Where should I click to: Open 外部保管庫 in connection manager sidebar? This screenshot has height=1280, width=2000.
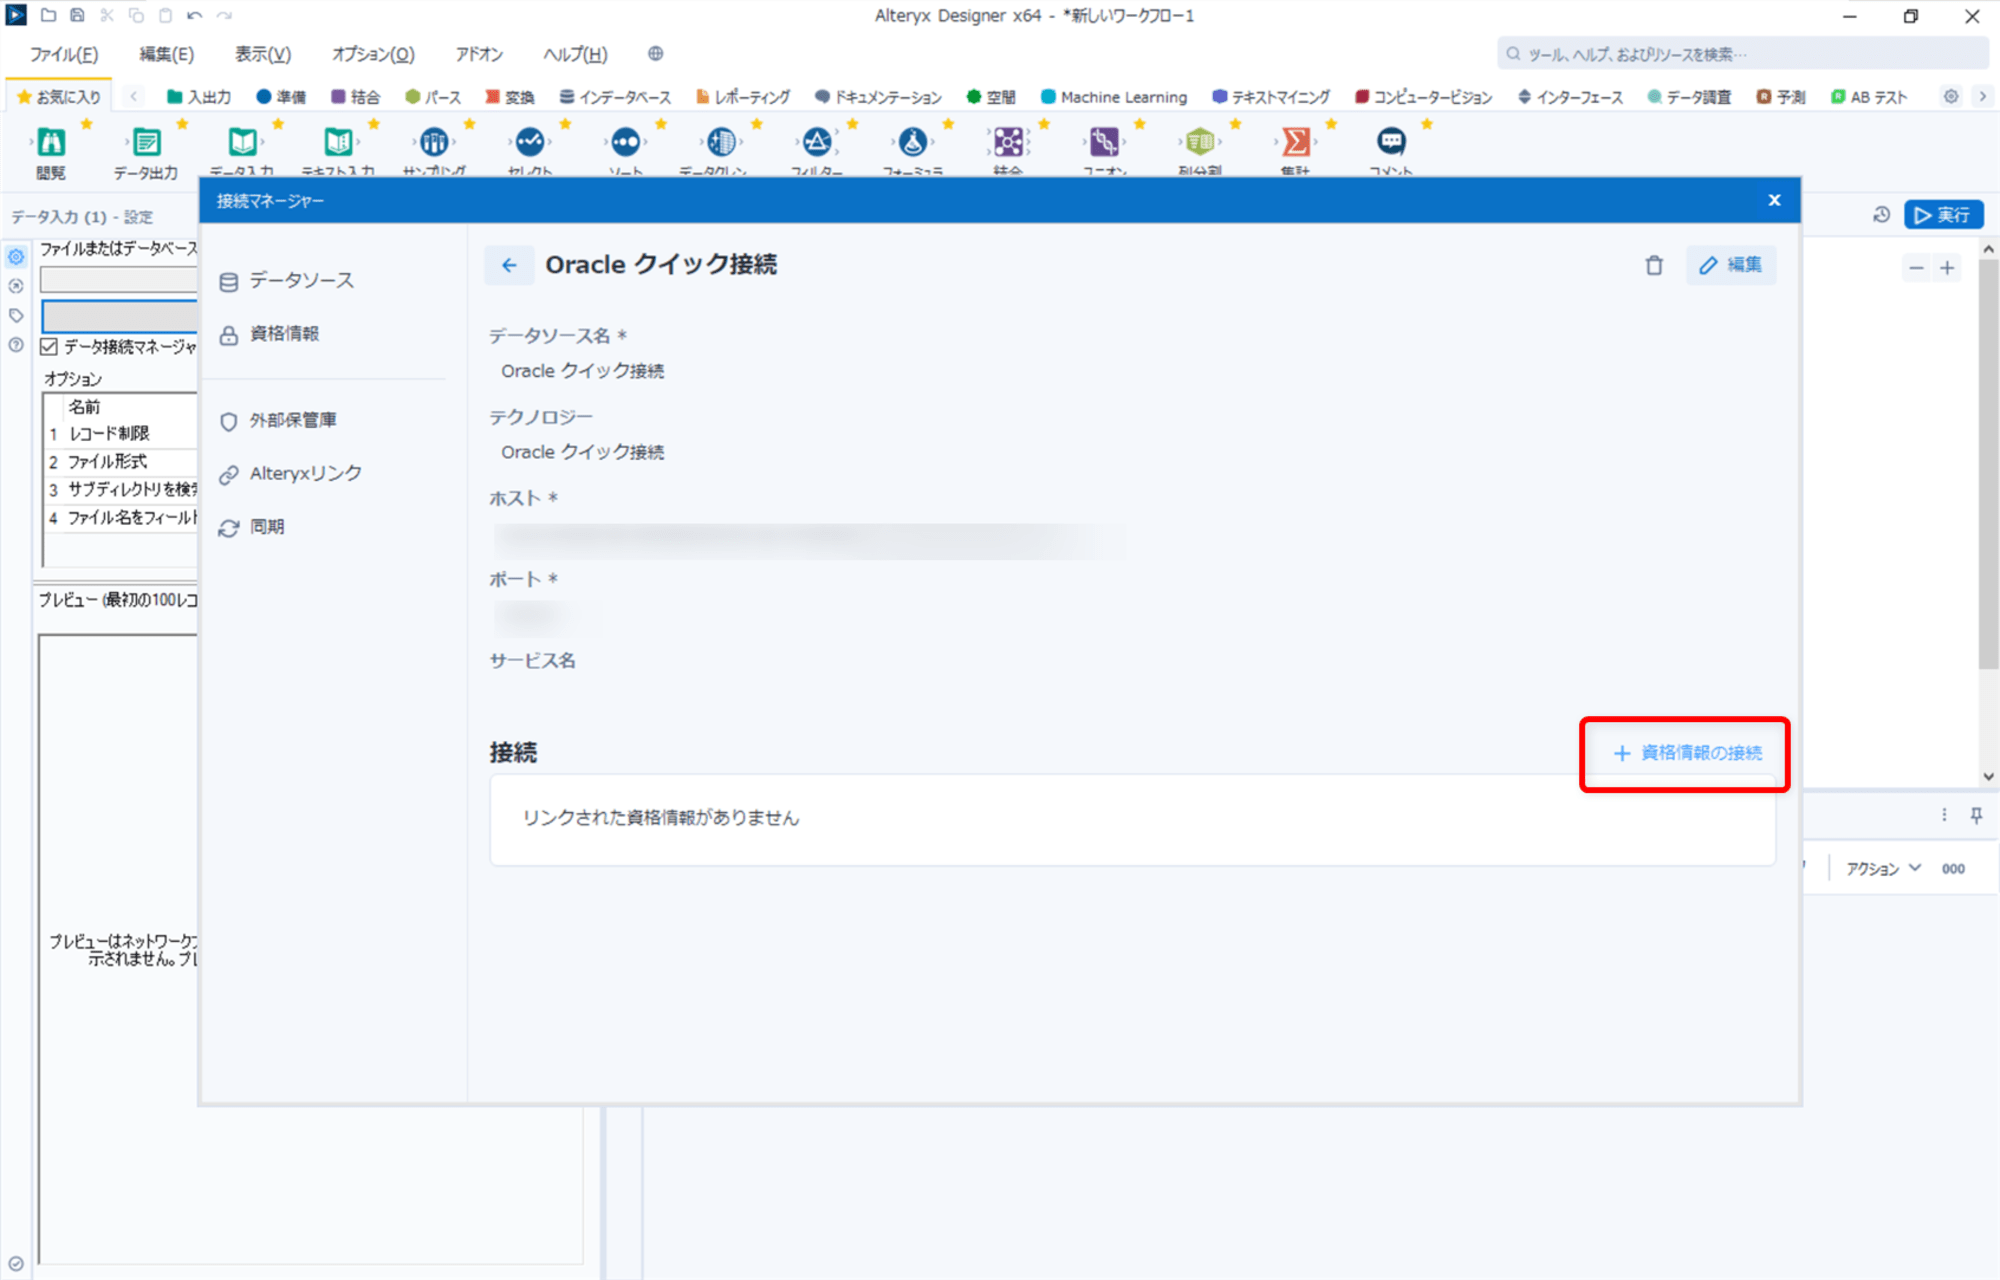(x=278, y=420)
